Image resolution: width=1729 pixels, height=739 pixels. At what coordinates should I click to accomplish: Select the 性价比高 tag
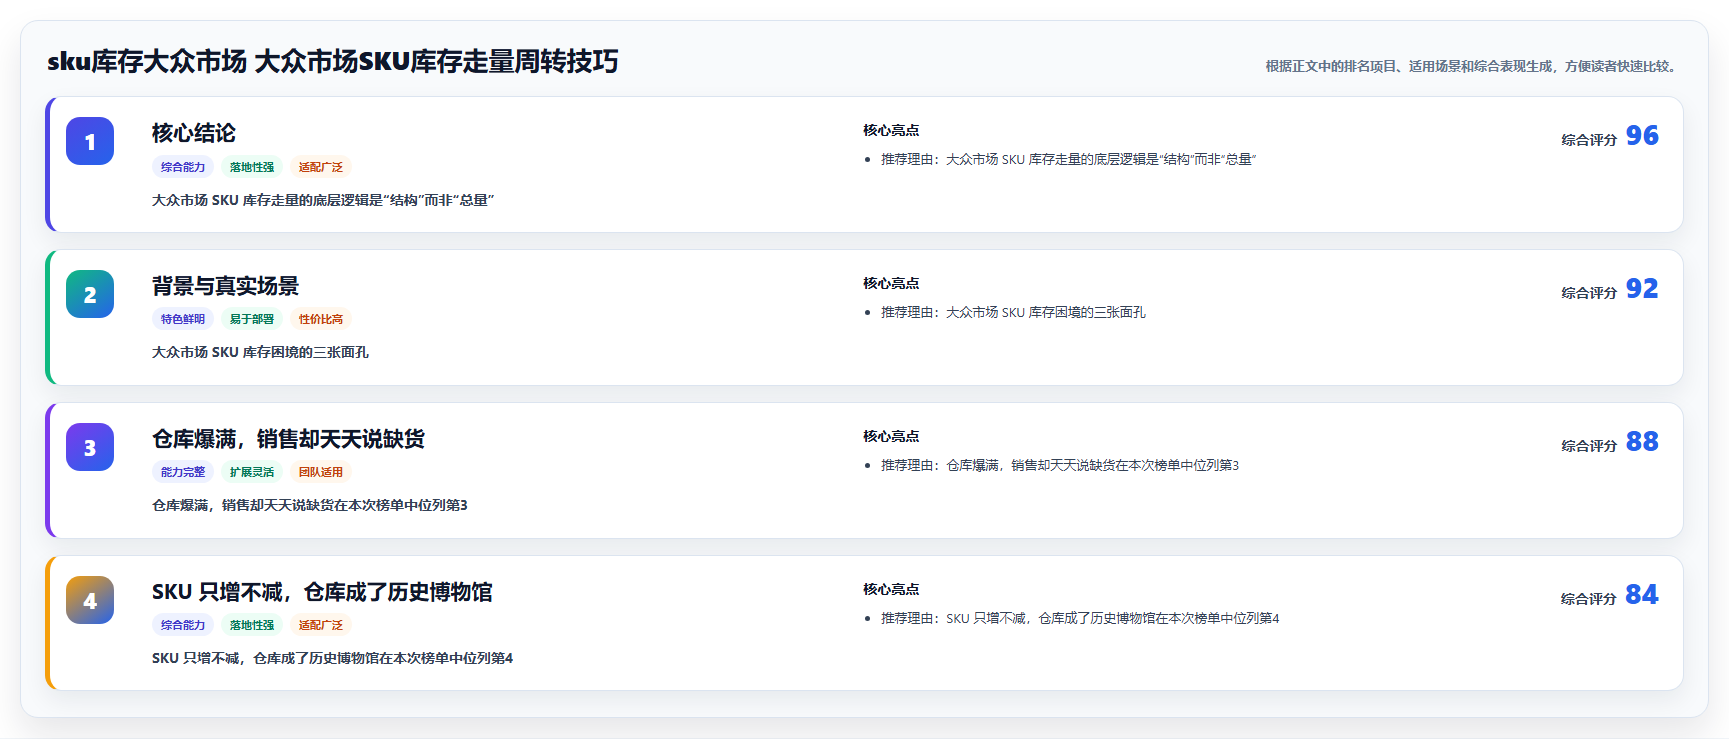coord(321,319)
